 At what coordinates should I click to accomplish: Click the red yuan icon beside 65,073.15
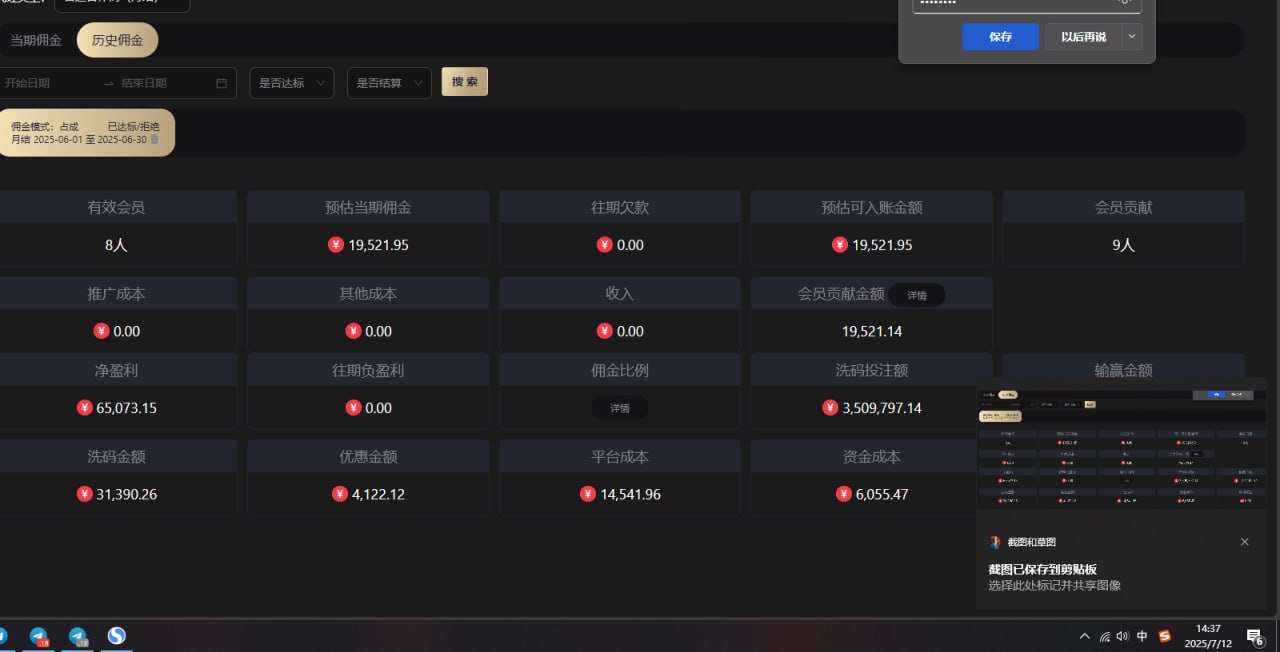84,408
